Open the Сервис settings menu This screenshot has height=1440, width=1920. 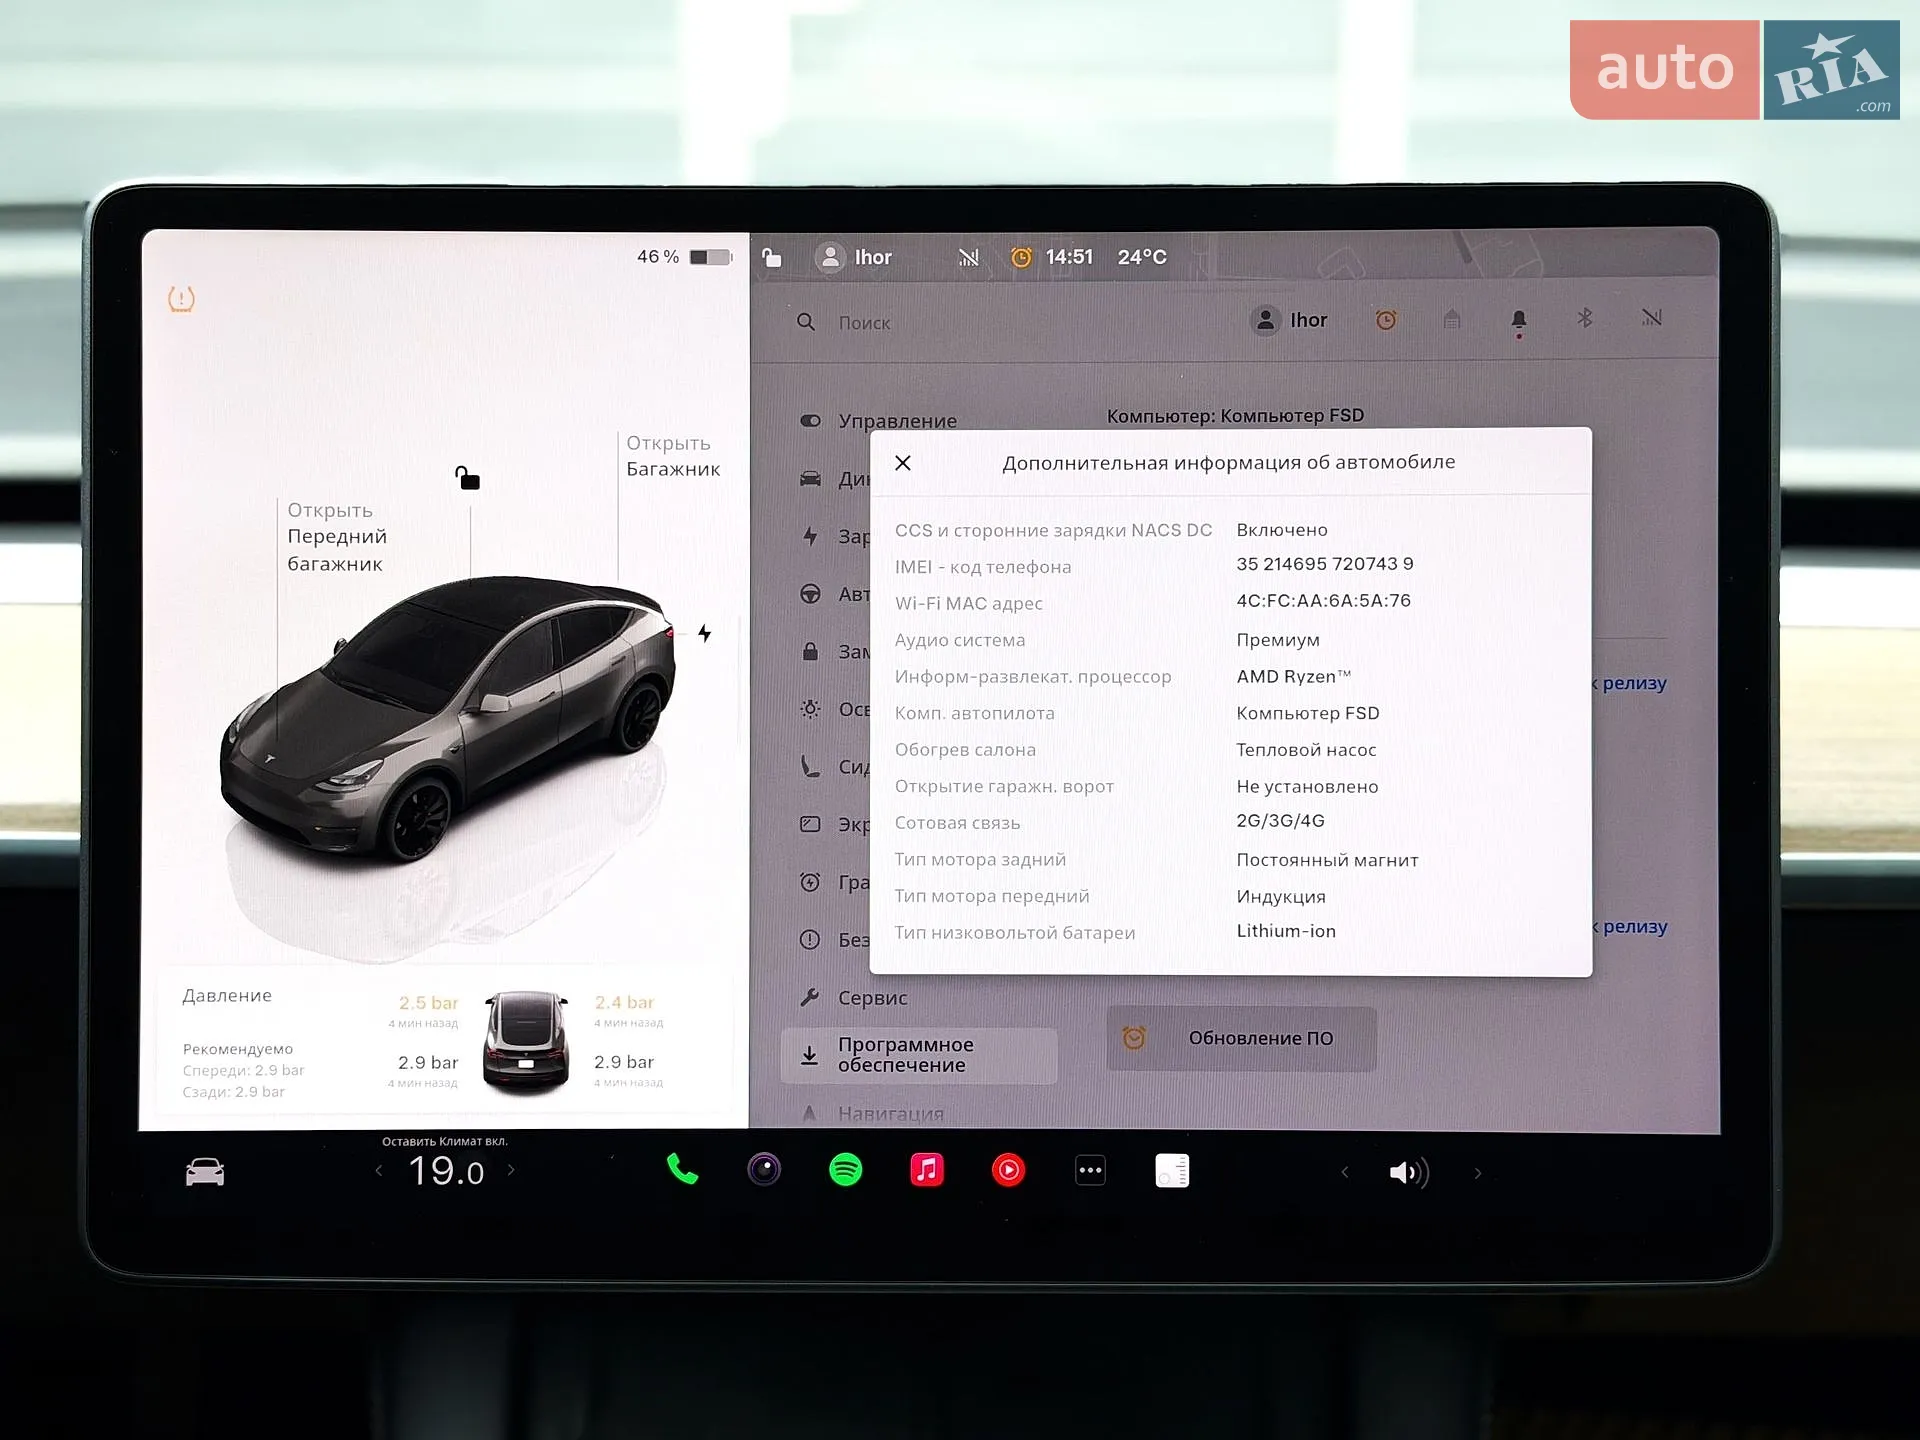pos(855,997)
